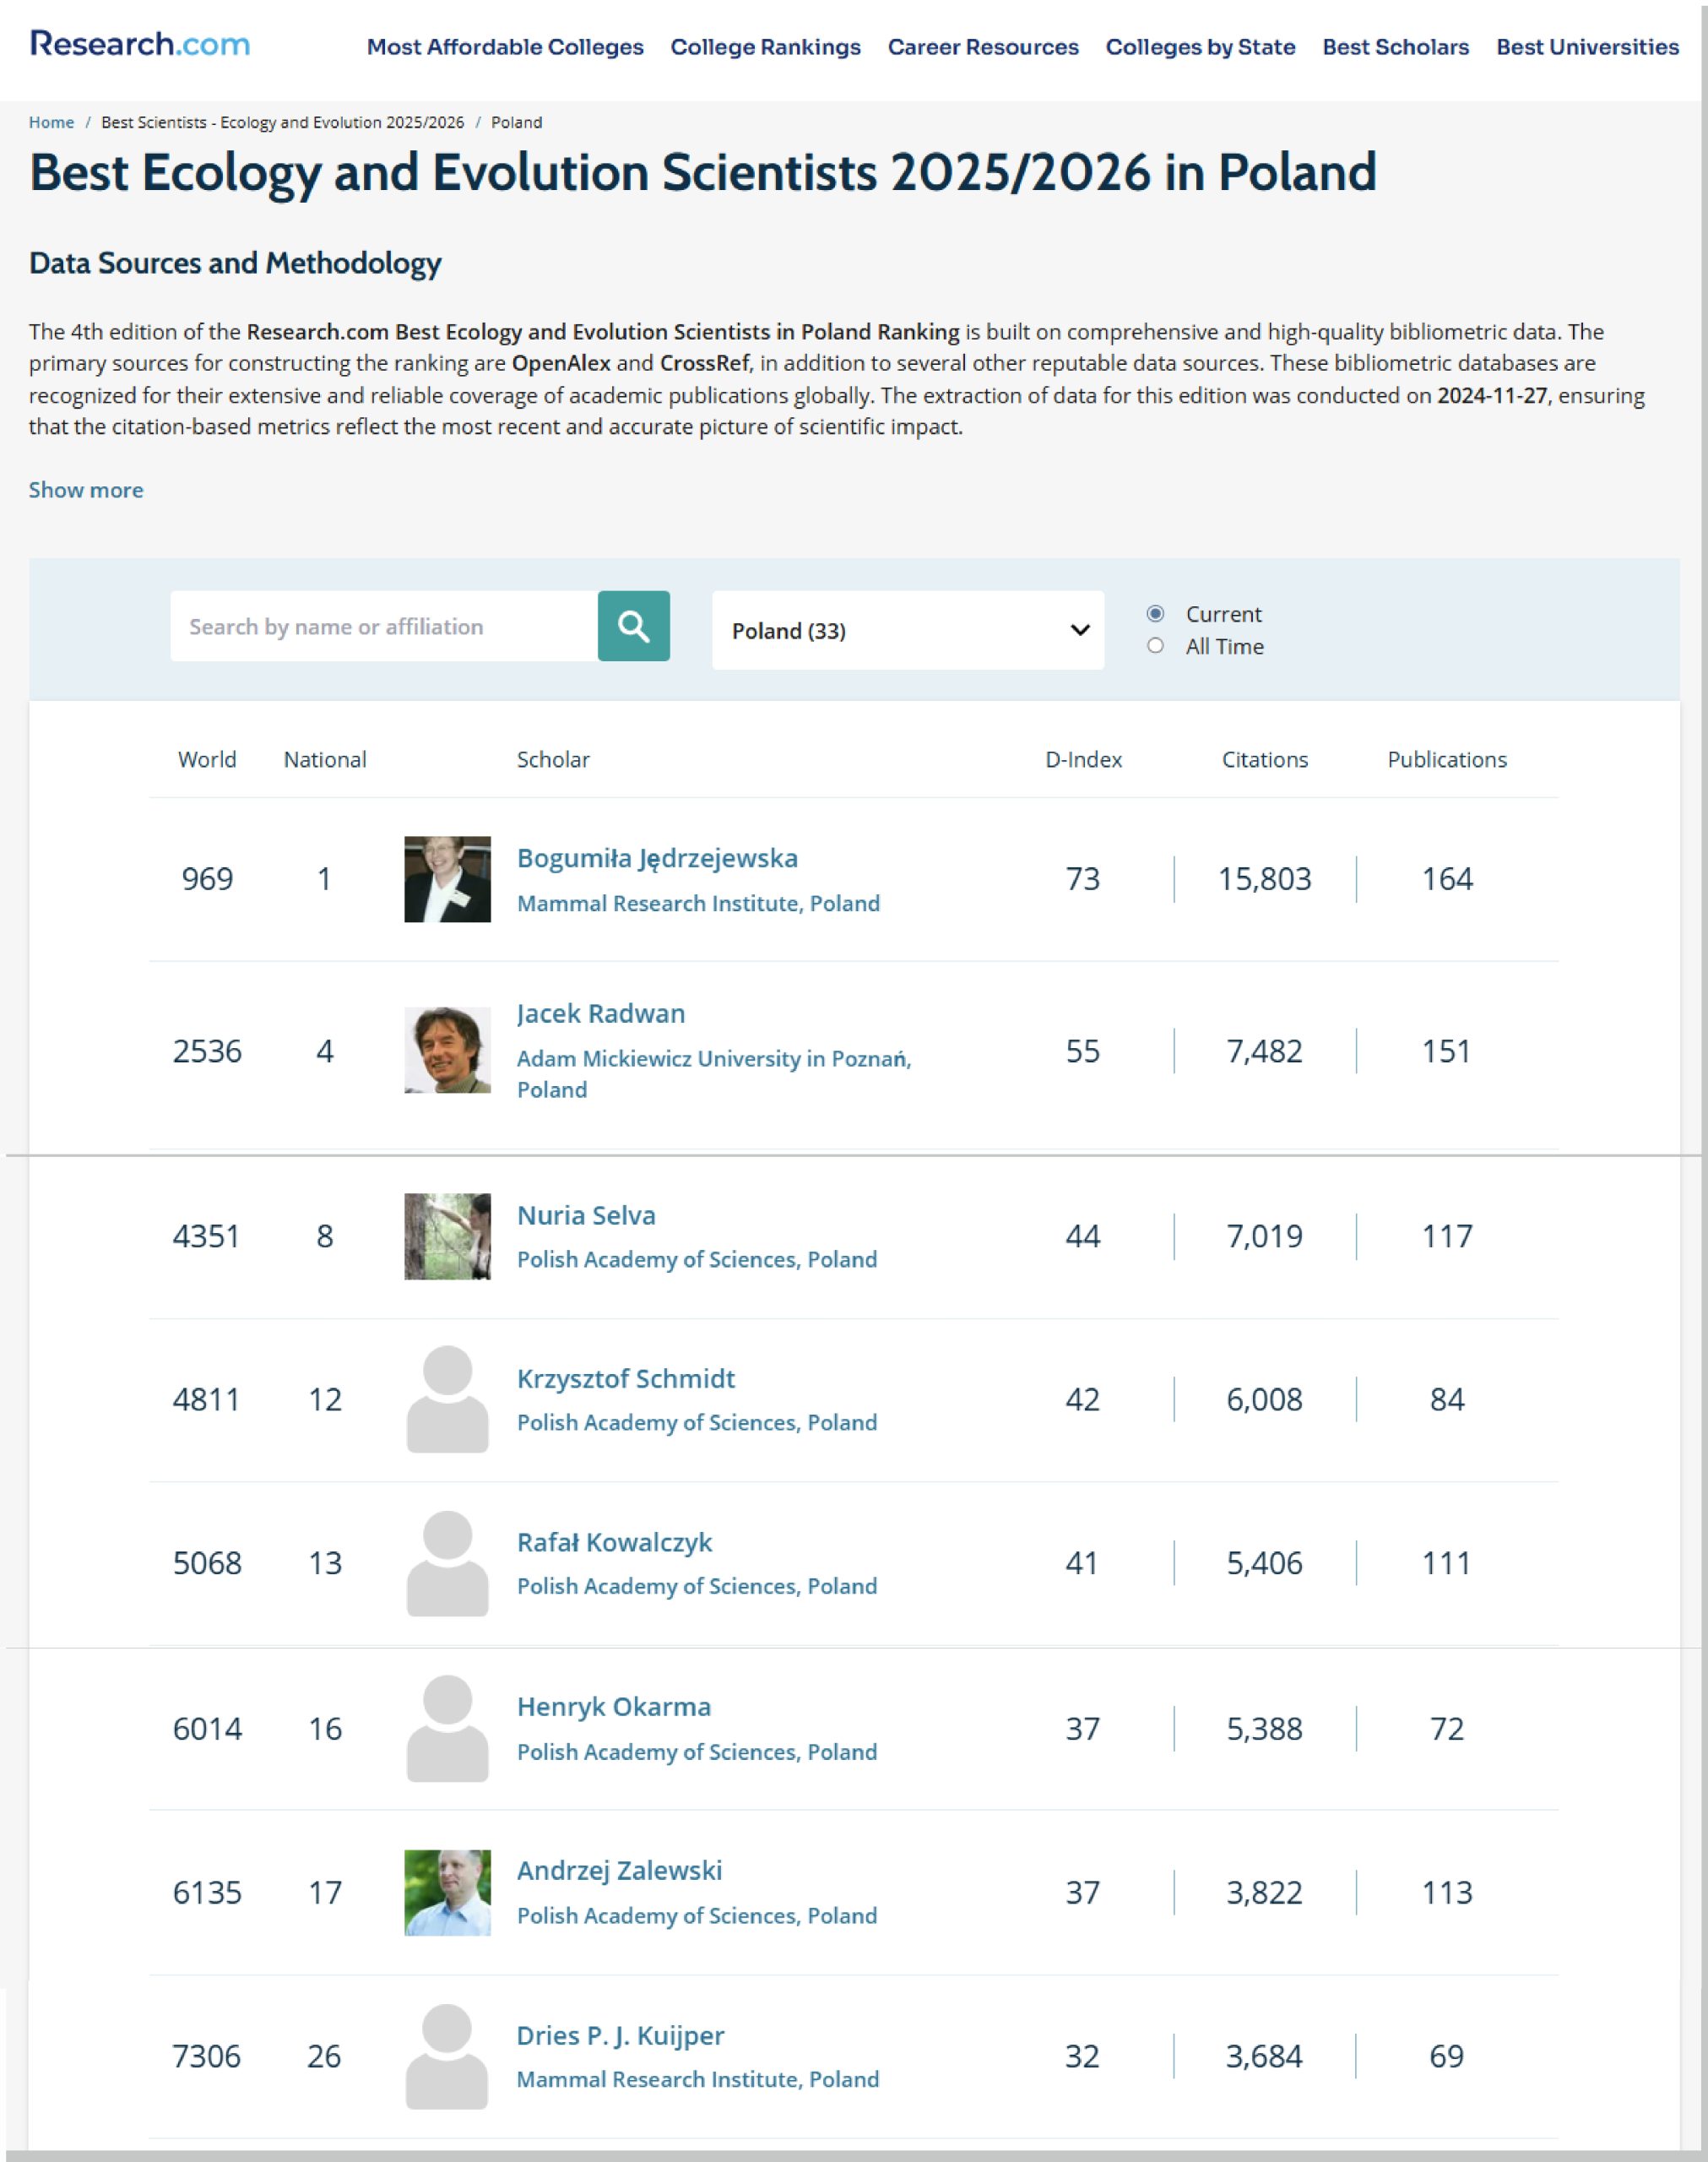Select the All Time radio button
The image size is (1708, 2162).
coord(1155,646)
